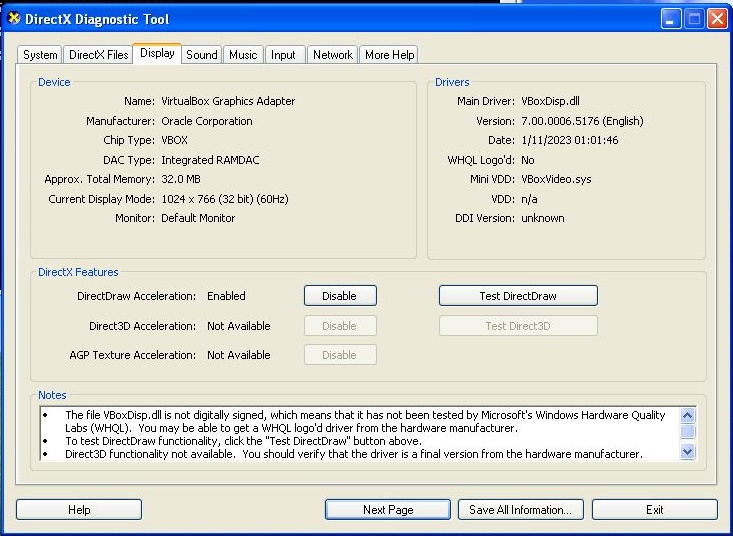Click Disable beside Direct3D Acceleration
Screen dimensions: 733x536
coord(340,326)
